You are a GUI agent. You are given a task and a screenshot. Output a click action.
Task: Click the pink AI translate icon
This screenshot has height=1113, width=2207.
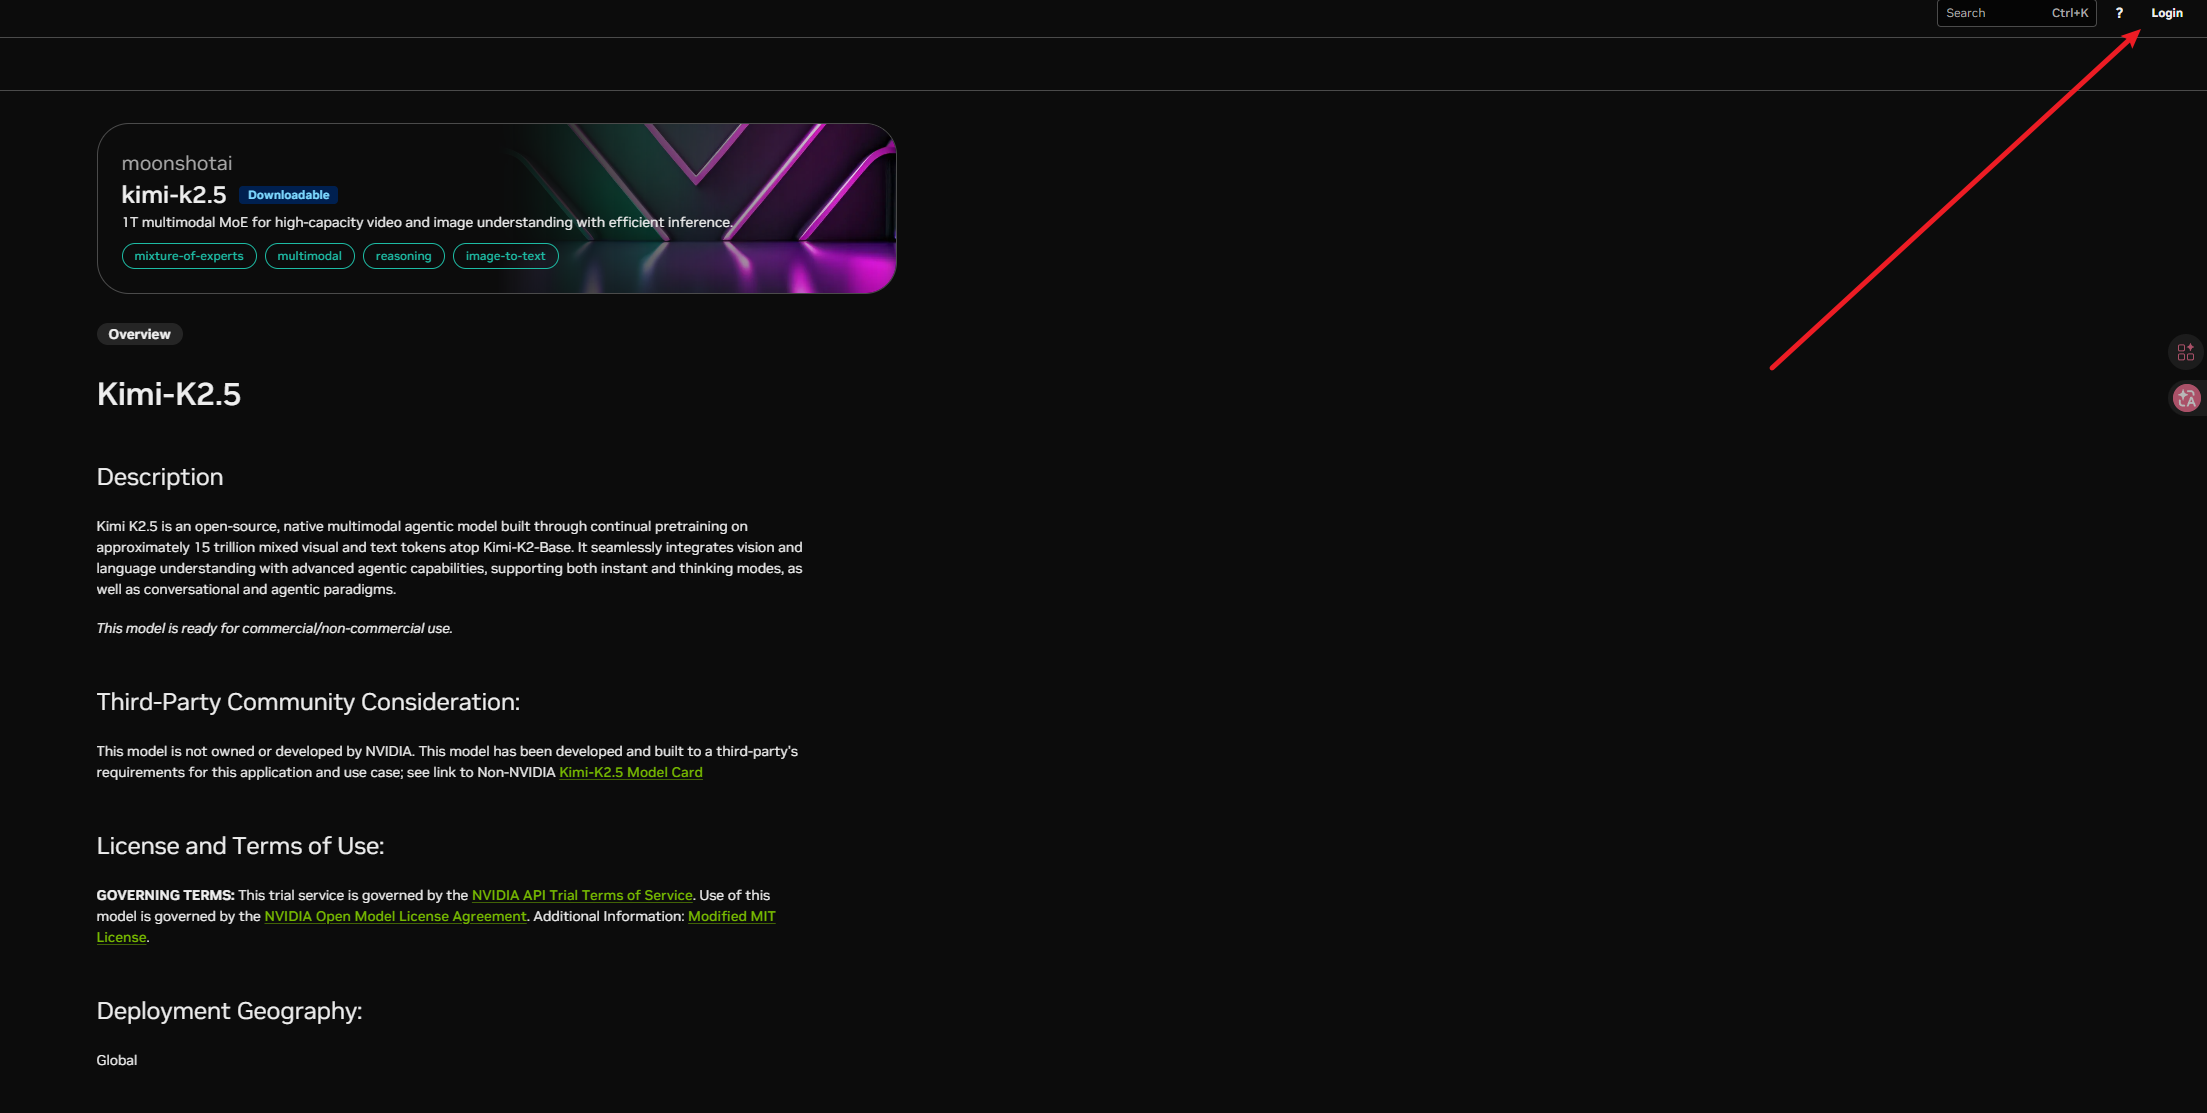pos(2187,398)
